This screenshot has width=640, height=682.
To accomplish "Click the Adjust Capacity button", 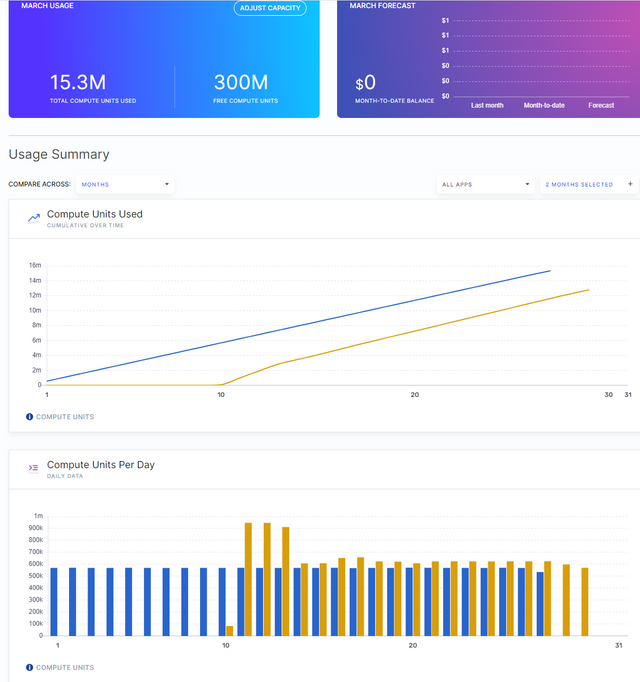I will [x=270, y=8].
